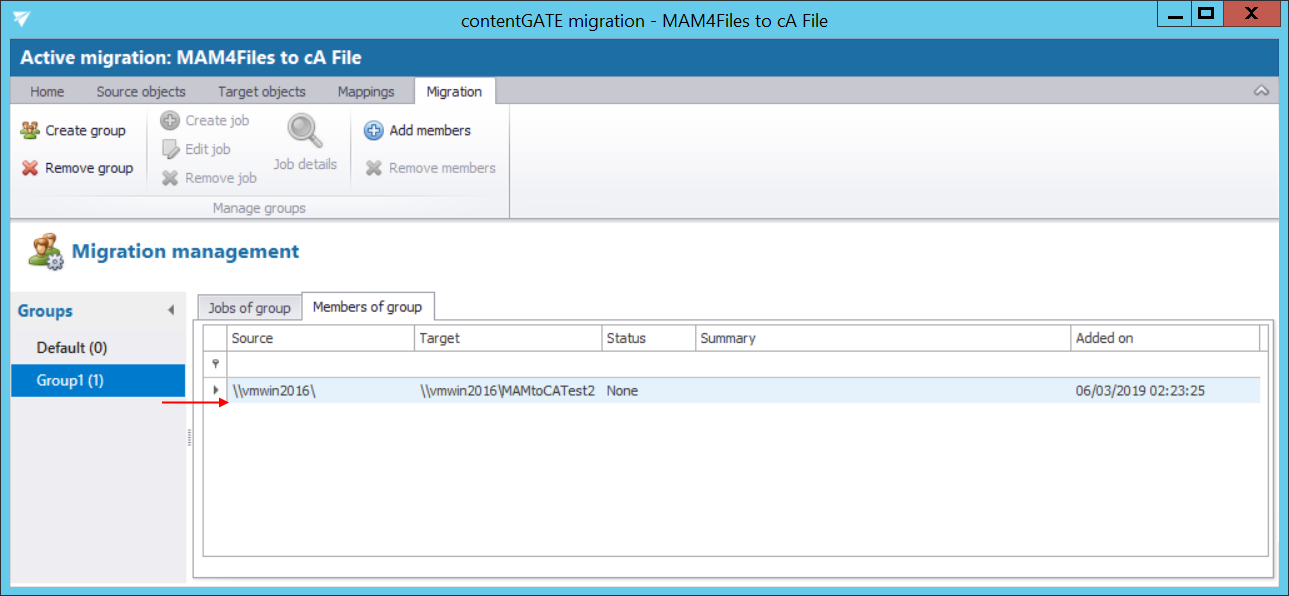
Task: Click the Add members plus icon
Action: pos(373,131)
